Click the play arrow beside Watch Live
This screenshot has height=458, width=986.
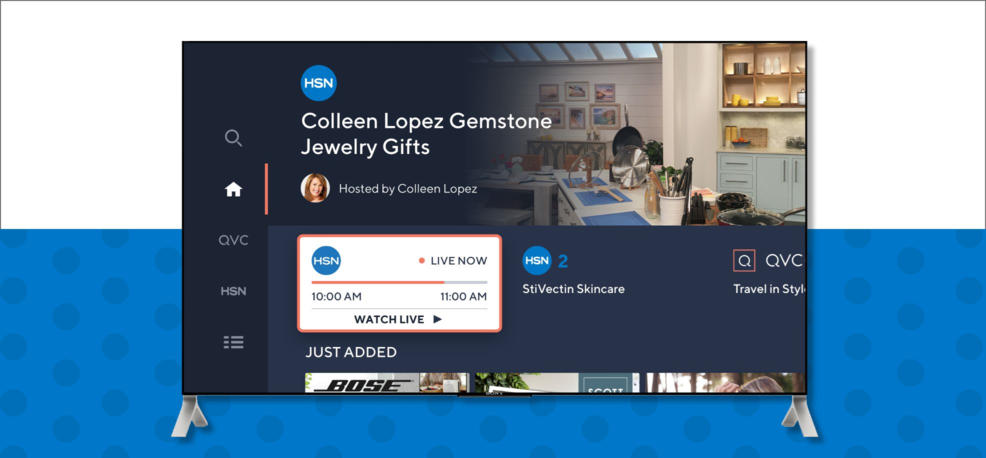(x=438, y=320)
